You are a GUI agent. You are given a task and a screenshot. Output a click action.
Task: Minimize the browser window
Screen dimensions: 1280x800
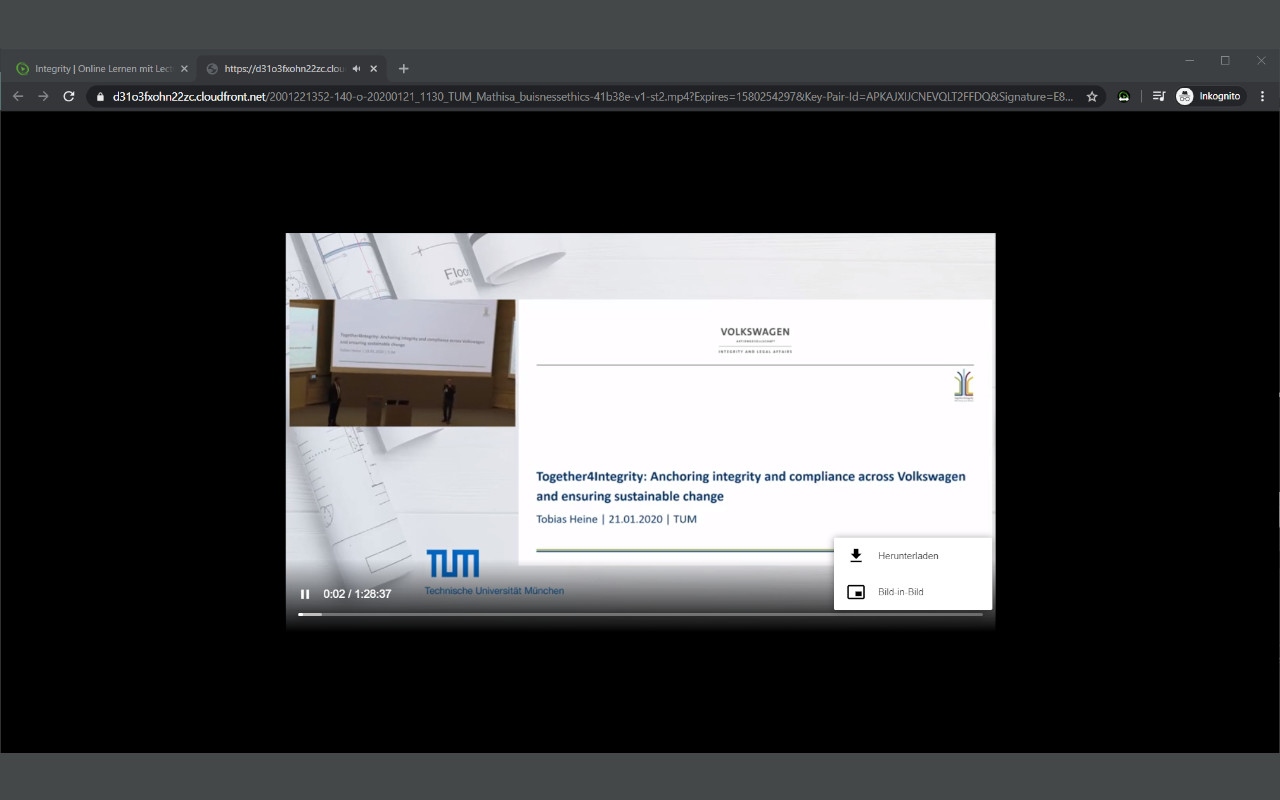pos(1189,61)
